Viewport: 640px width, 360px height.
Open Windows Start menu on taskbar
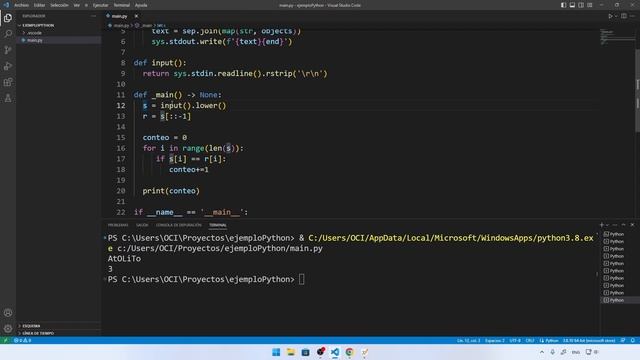coord(276,352)
